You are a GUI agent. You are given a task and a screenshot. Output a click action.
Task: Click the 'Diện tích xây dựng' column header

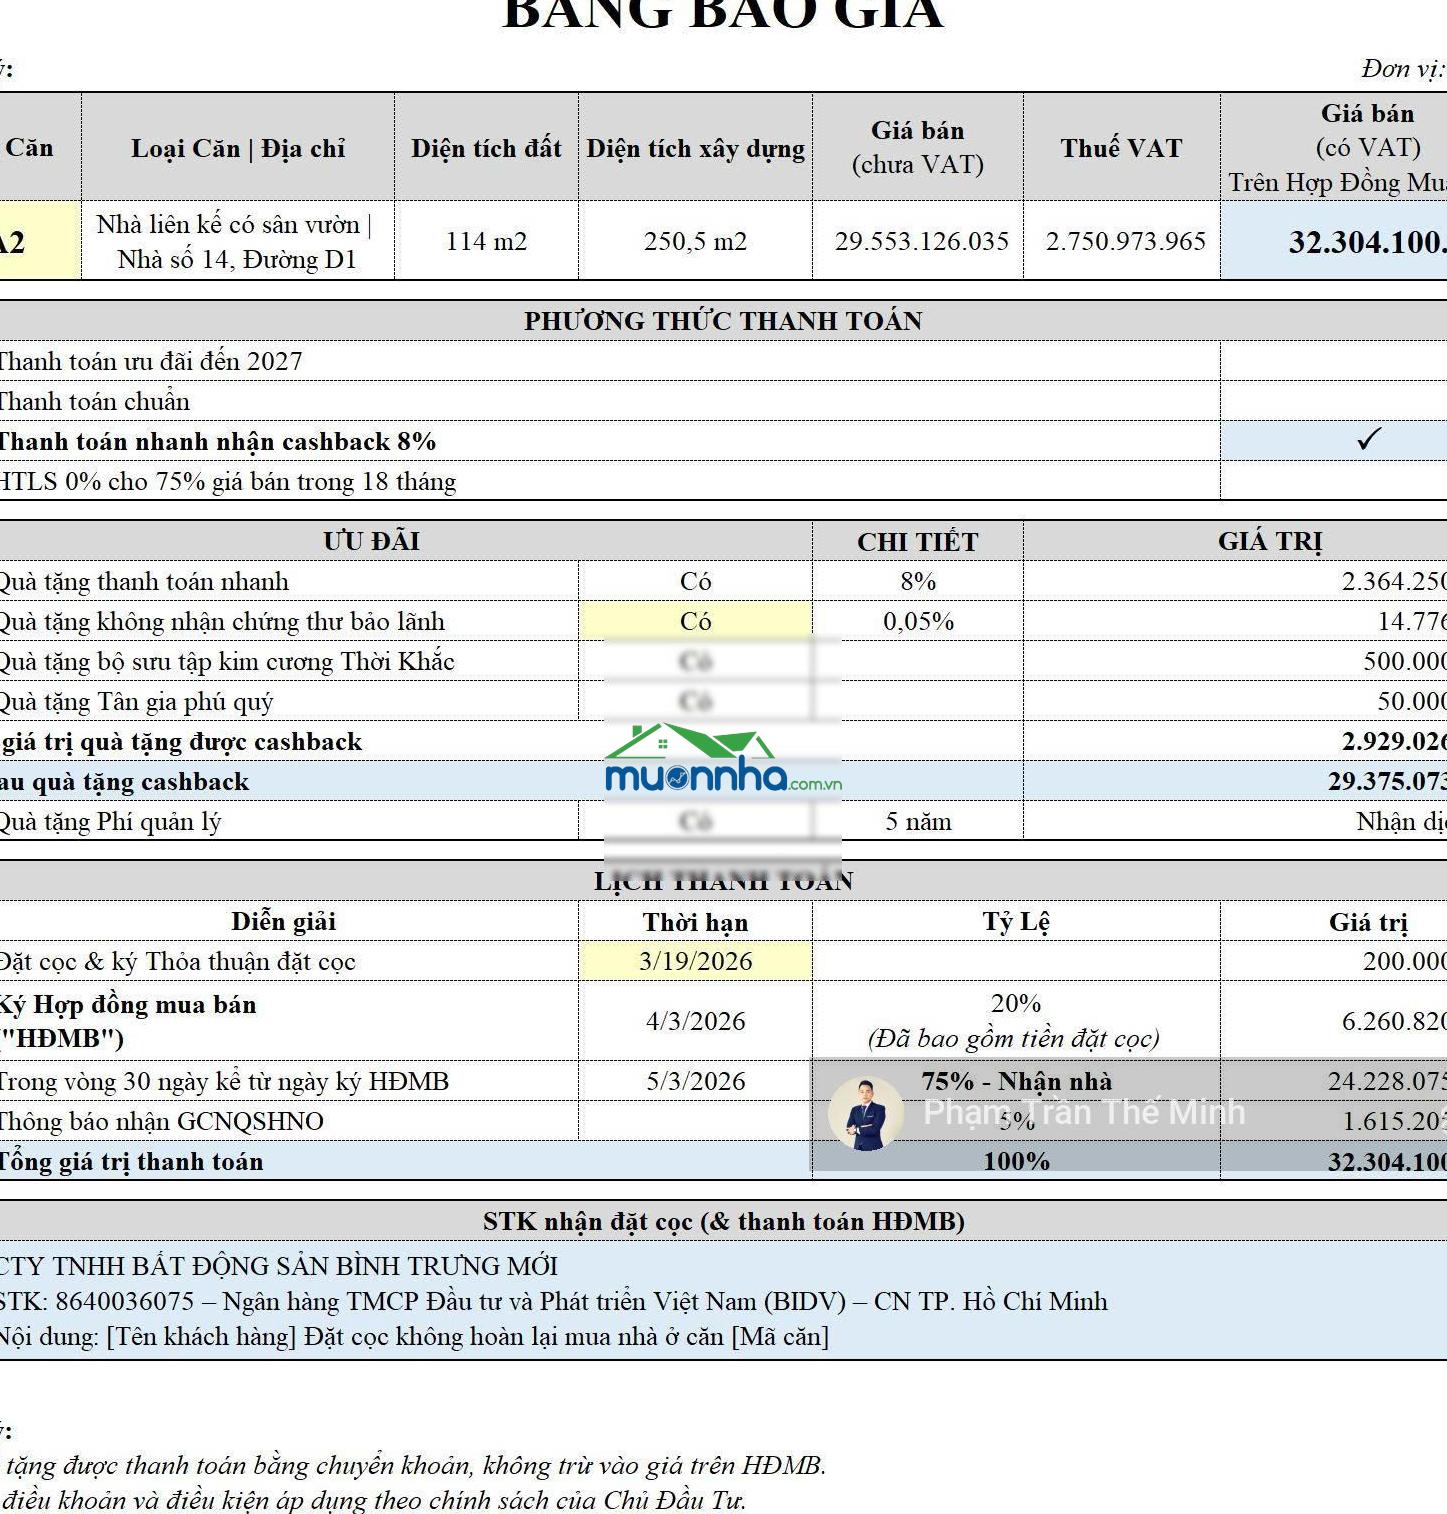click(695, 148)
